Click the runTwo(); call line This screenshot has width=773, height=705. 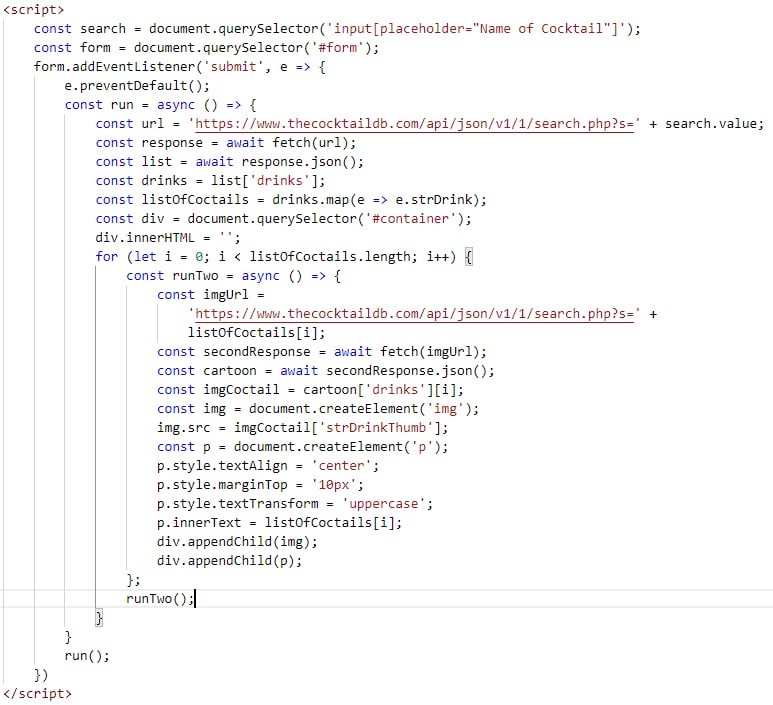pyautogui.click(x=160, y=599)
